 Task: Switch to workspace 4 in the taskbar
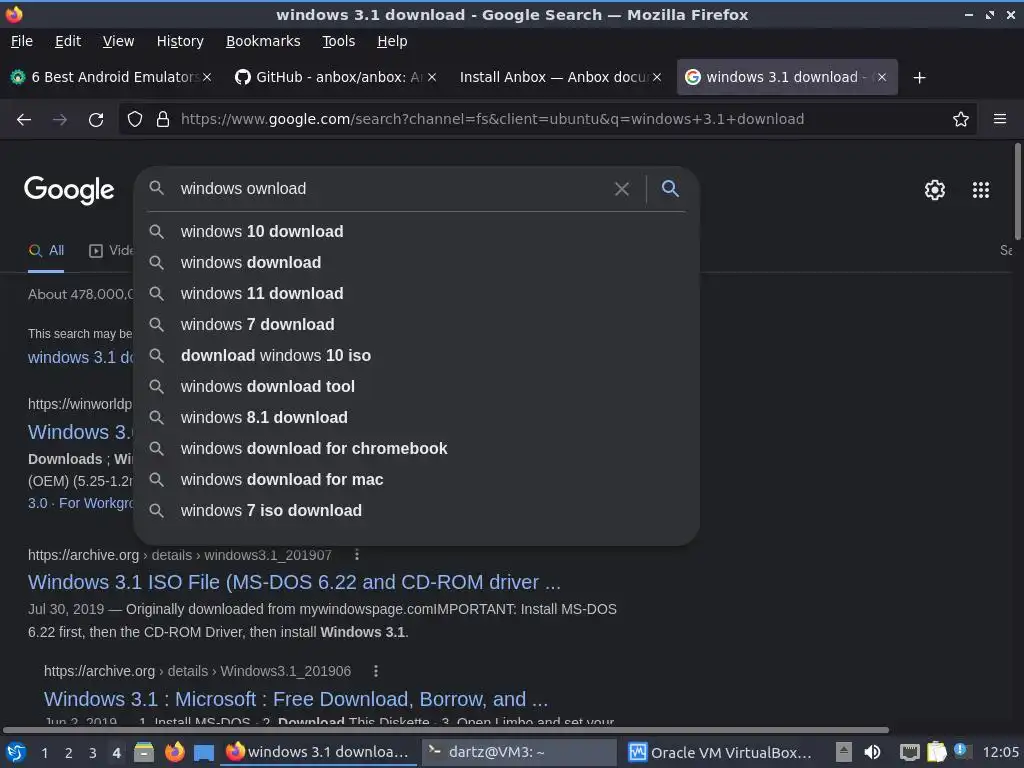pos(117,753)
